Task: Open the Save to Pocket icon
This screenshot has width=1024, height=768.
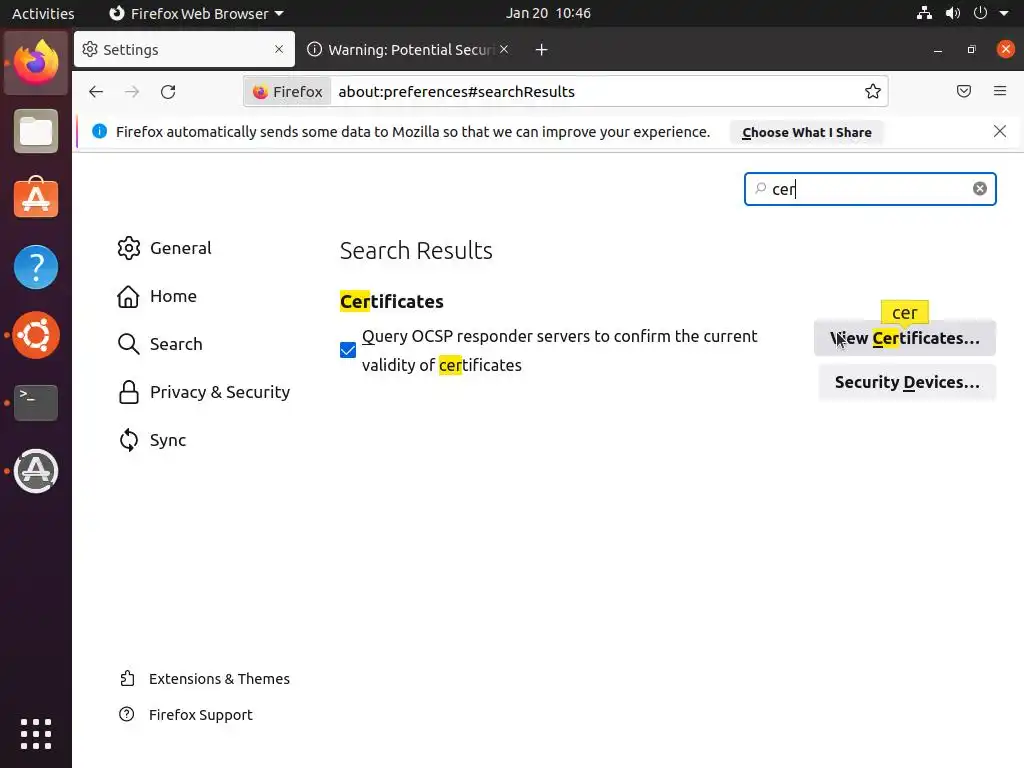Action: click(964, 92)
